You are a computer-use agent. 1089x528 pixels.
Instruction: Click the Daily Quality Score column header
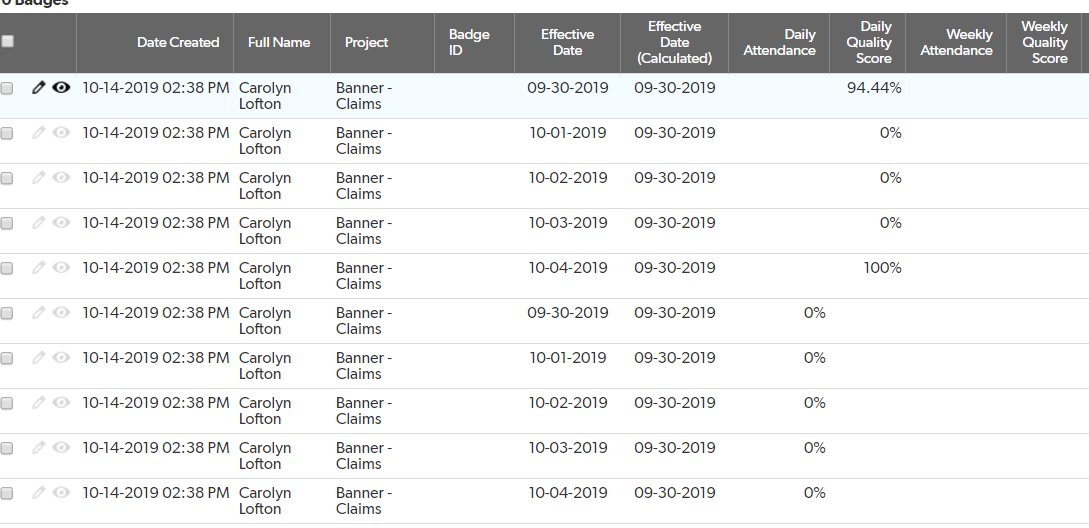click(874, 42)
